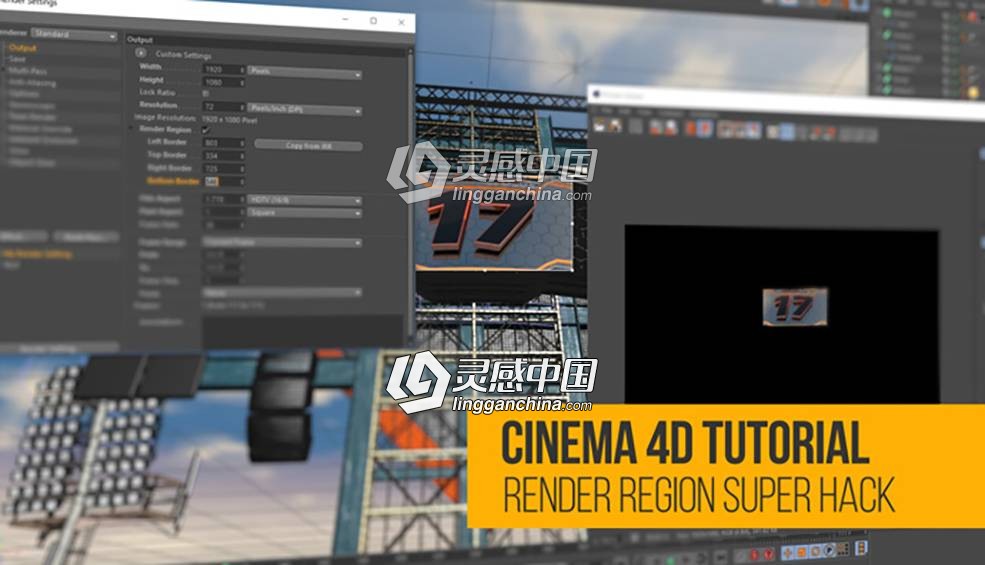Open the Animation menu in Picture Viewer
This screenshot has width=985, height=565.
coord(704,114)
